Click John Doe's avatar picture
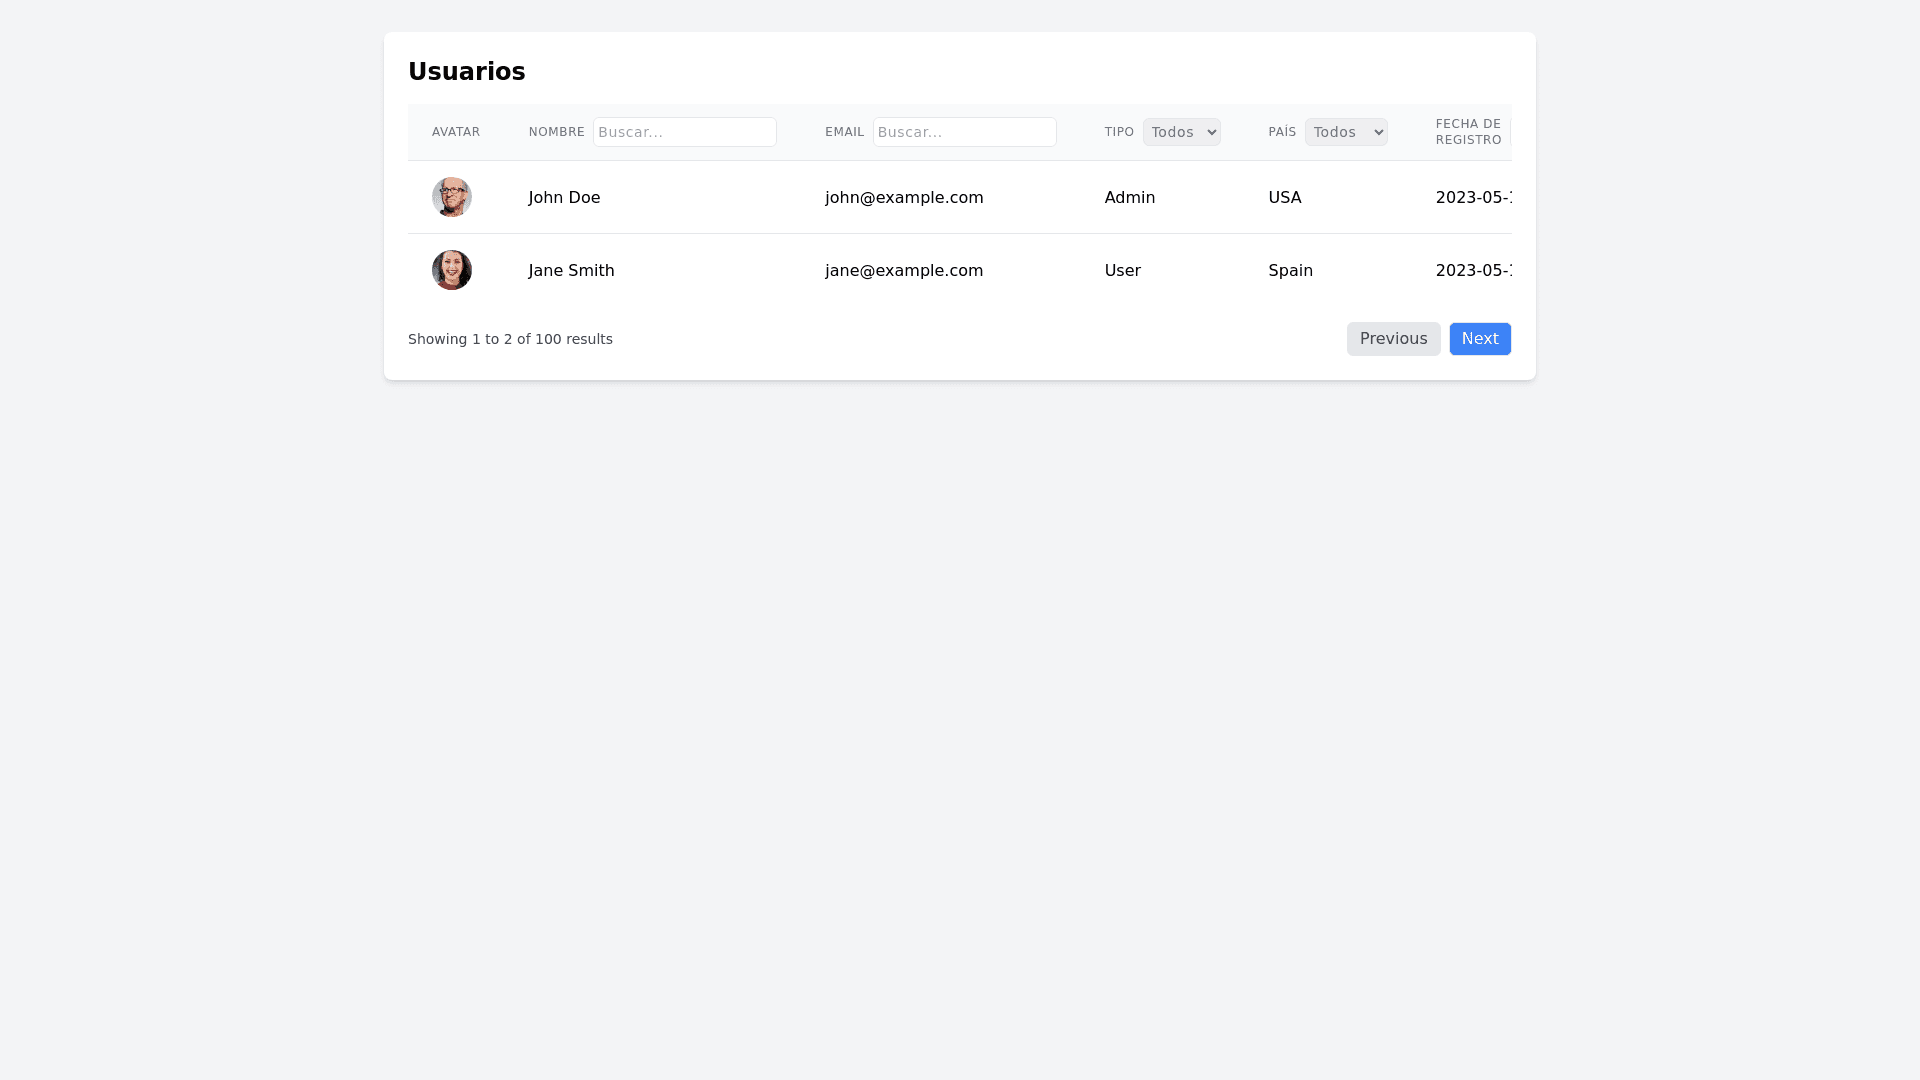This screenshot has height=1080, width=1920. pyautogui.click(x=452, y=197)
